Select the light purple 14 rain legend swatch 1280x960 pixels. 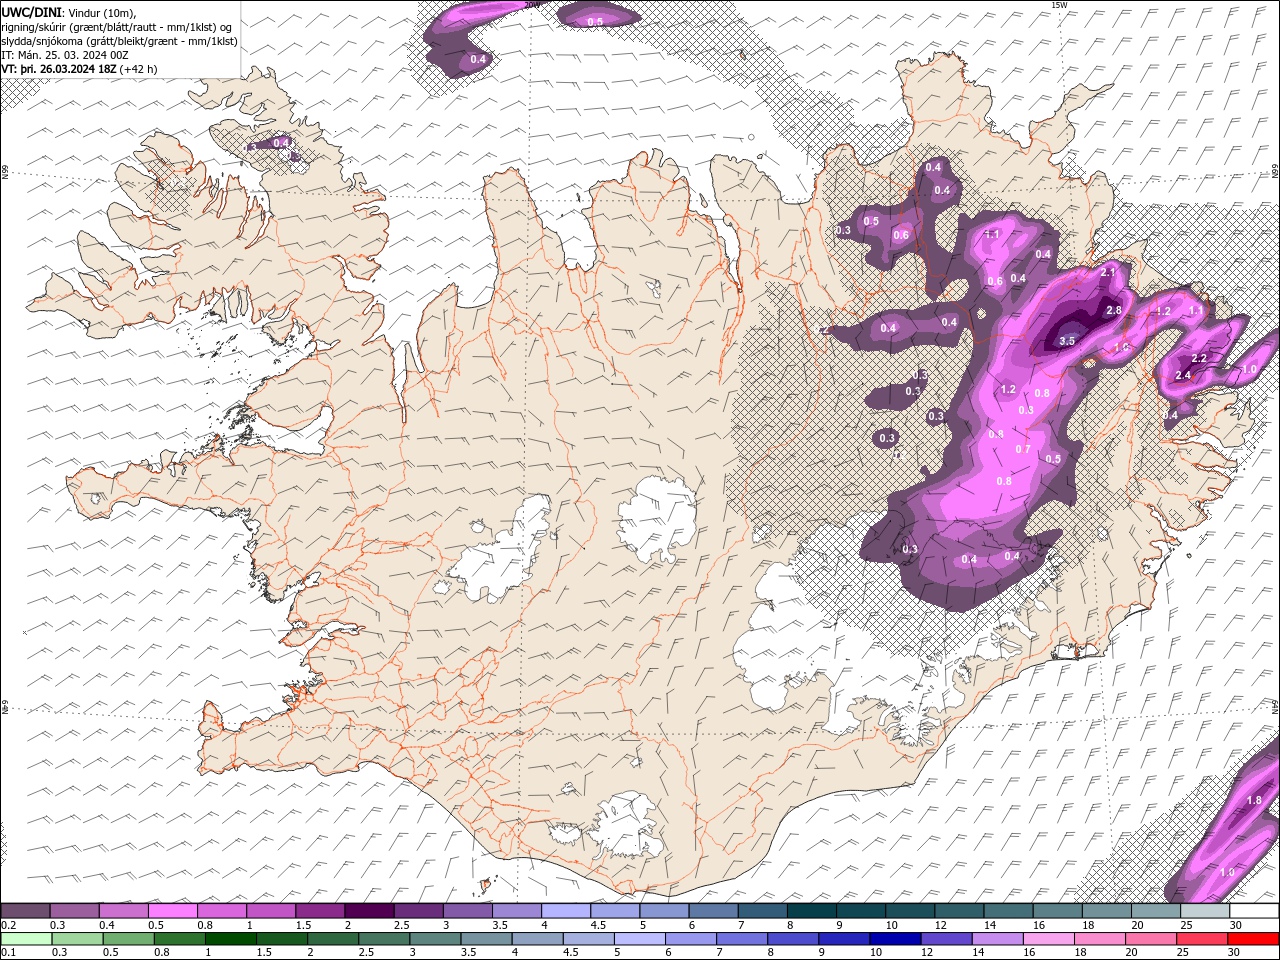[x=998, y=938]
